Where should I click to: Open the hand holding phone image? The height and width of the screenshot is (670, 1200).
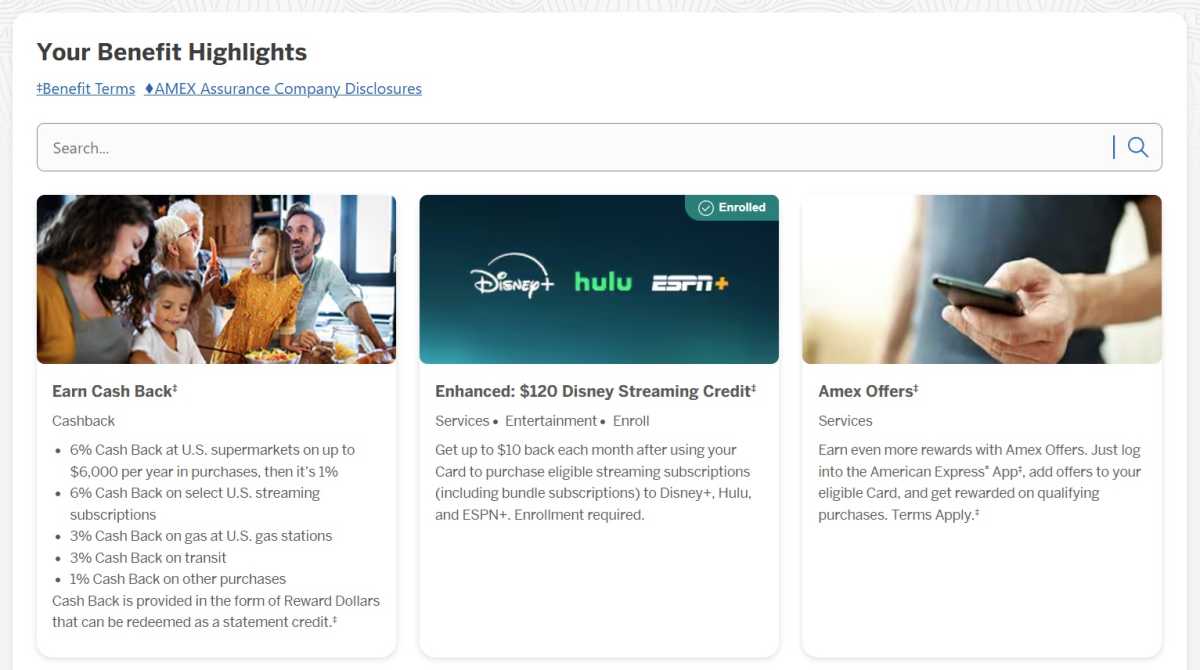[981, 279]
